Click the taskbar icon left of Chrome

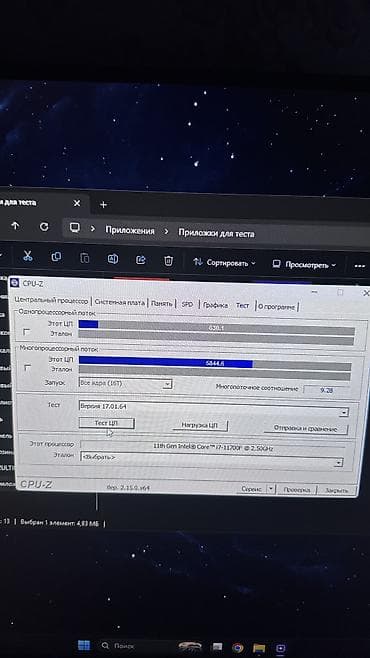[217, 647]
